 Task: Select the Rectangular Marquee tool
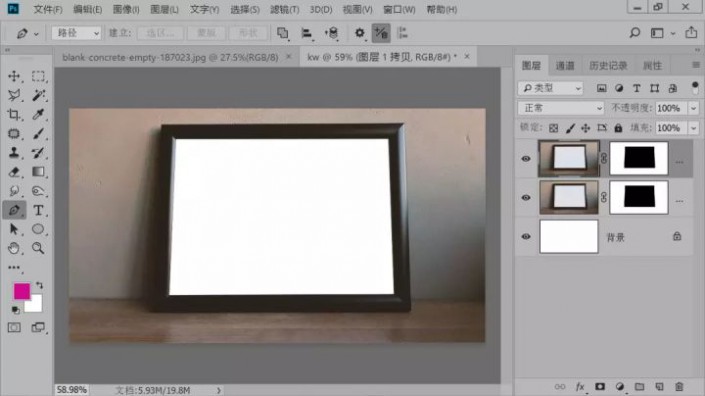[38, 76]
